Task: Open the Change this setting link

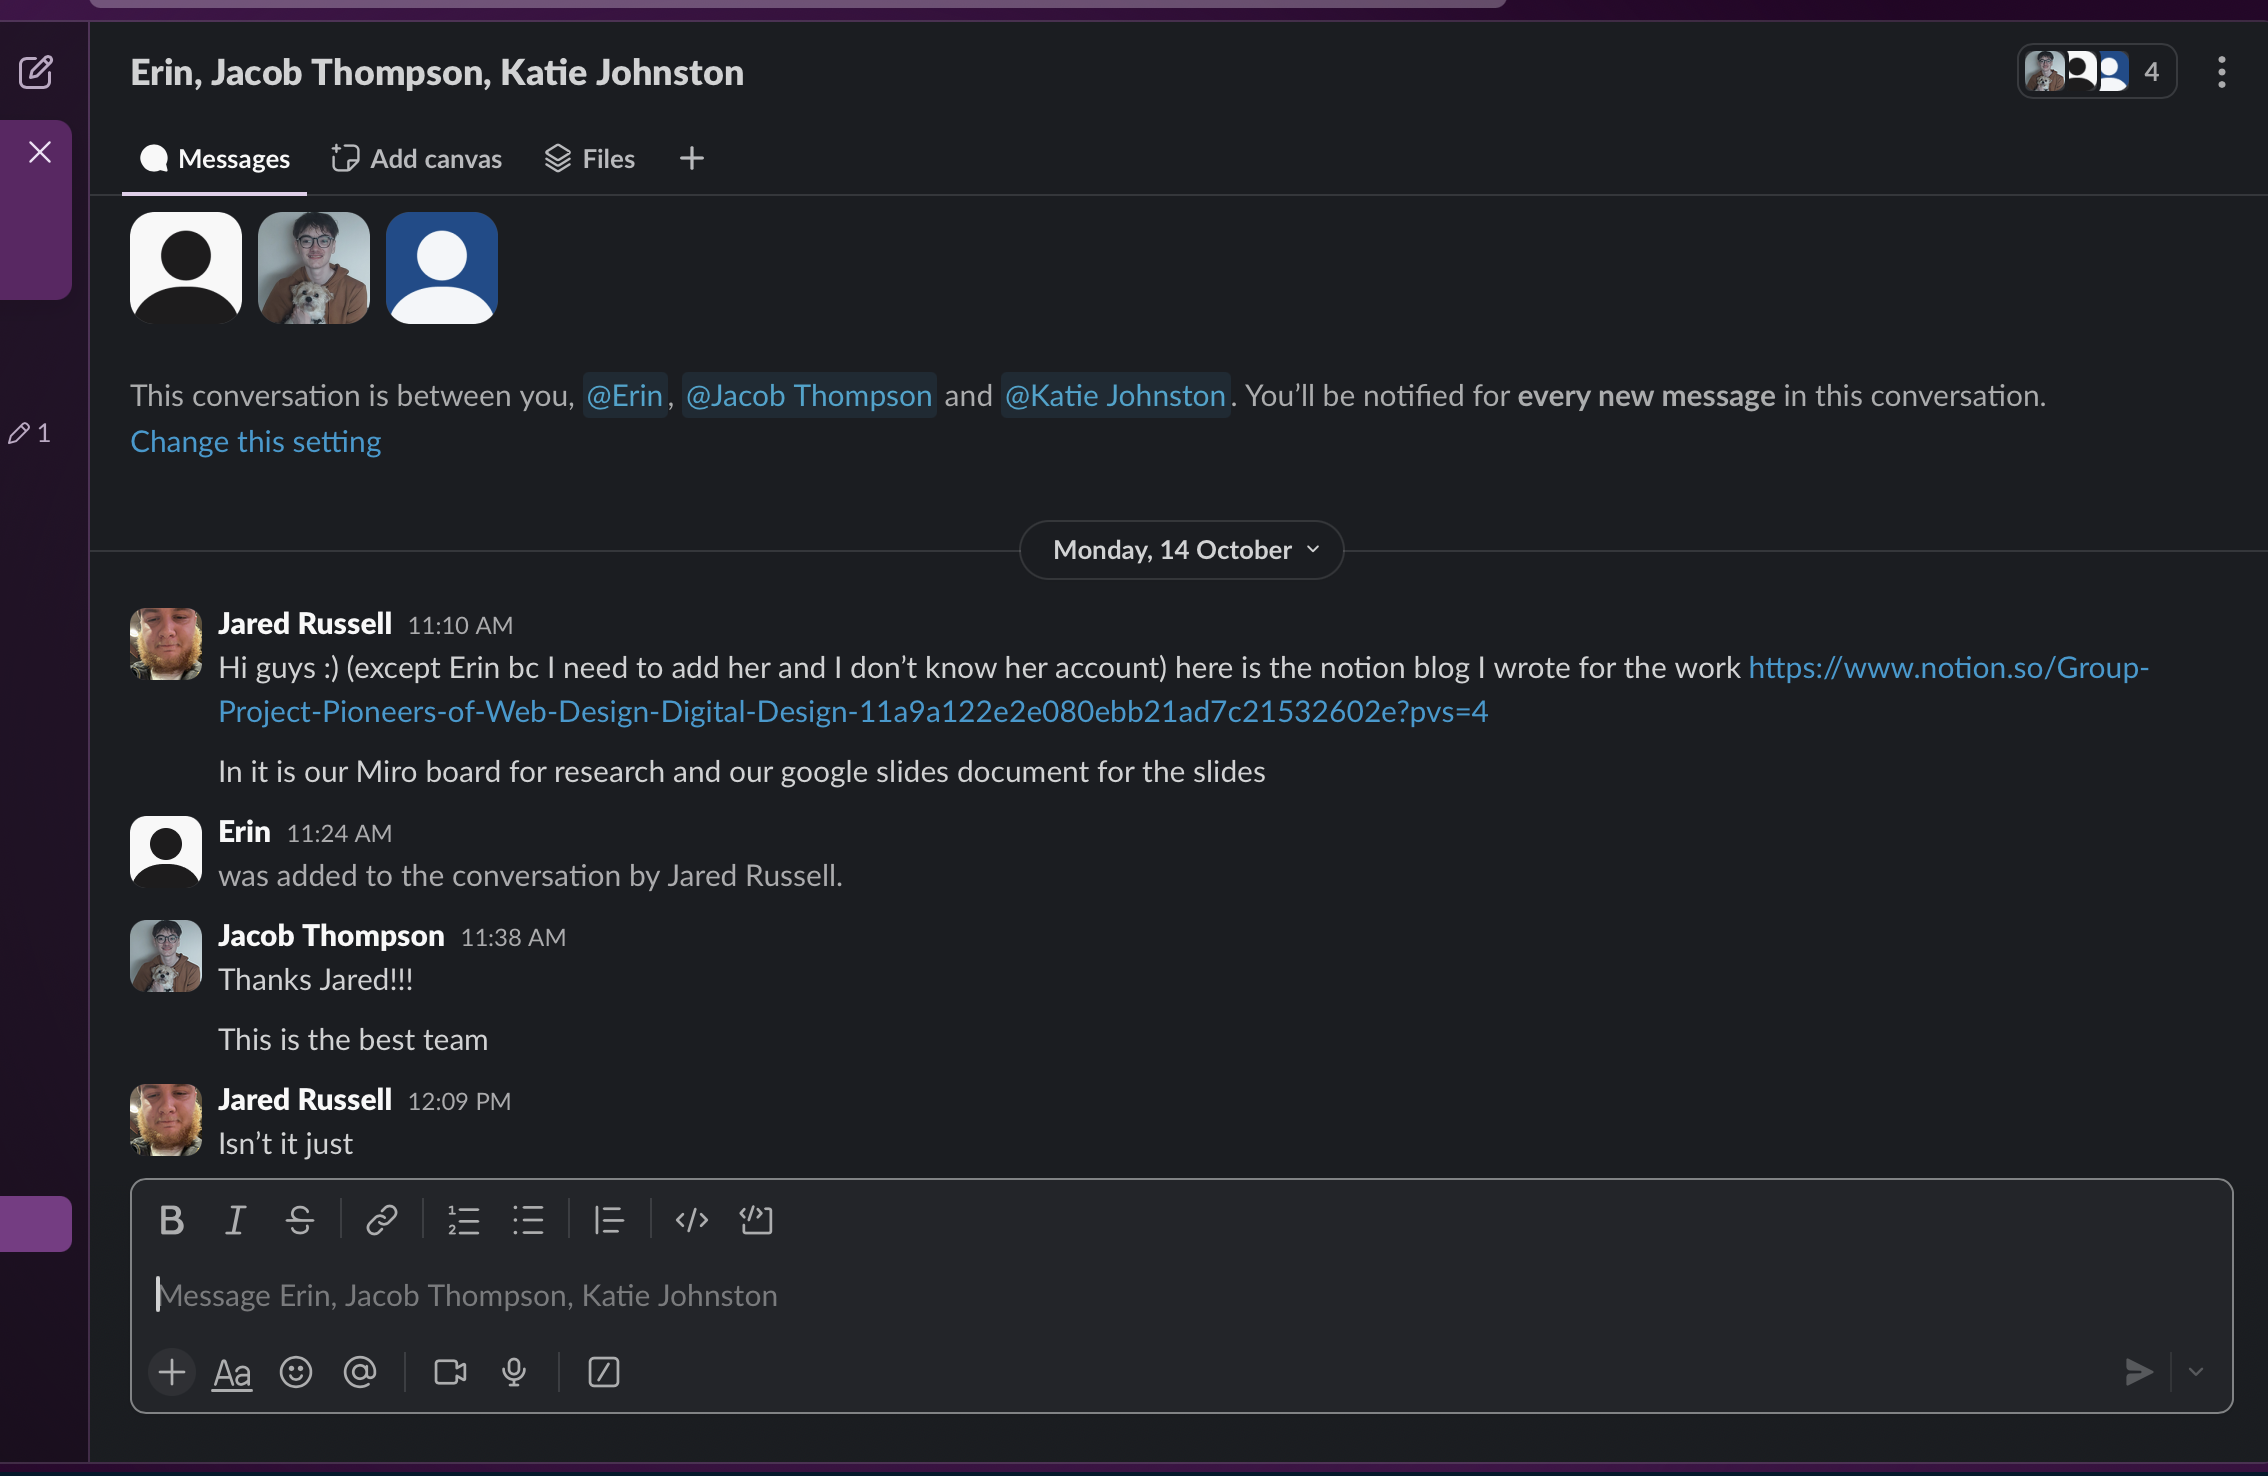Action: (255, 441)
